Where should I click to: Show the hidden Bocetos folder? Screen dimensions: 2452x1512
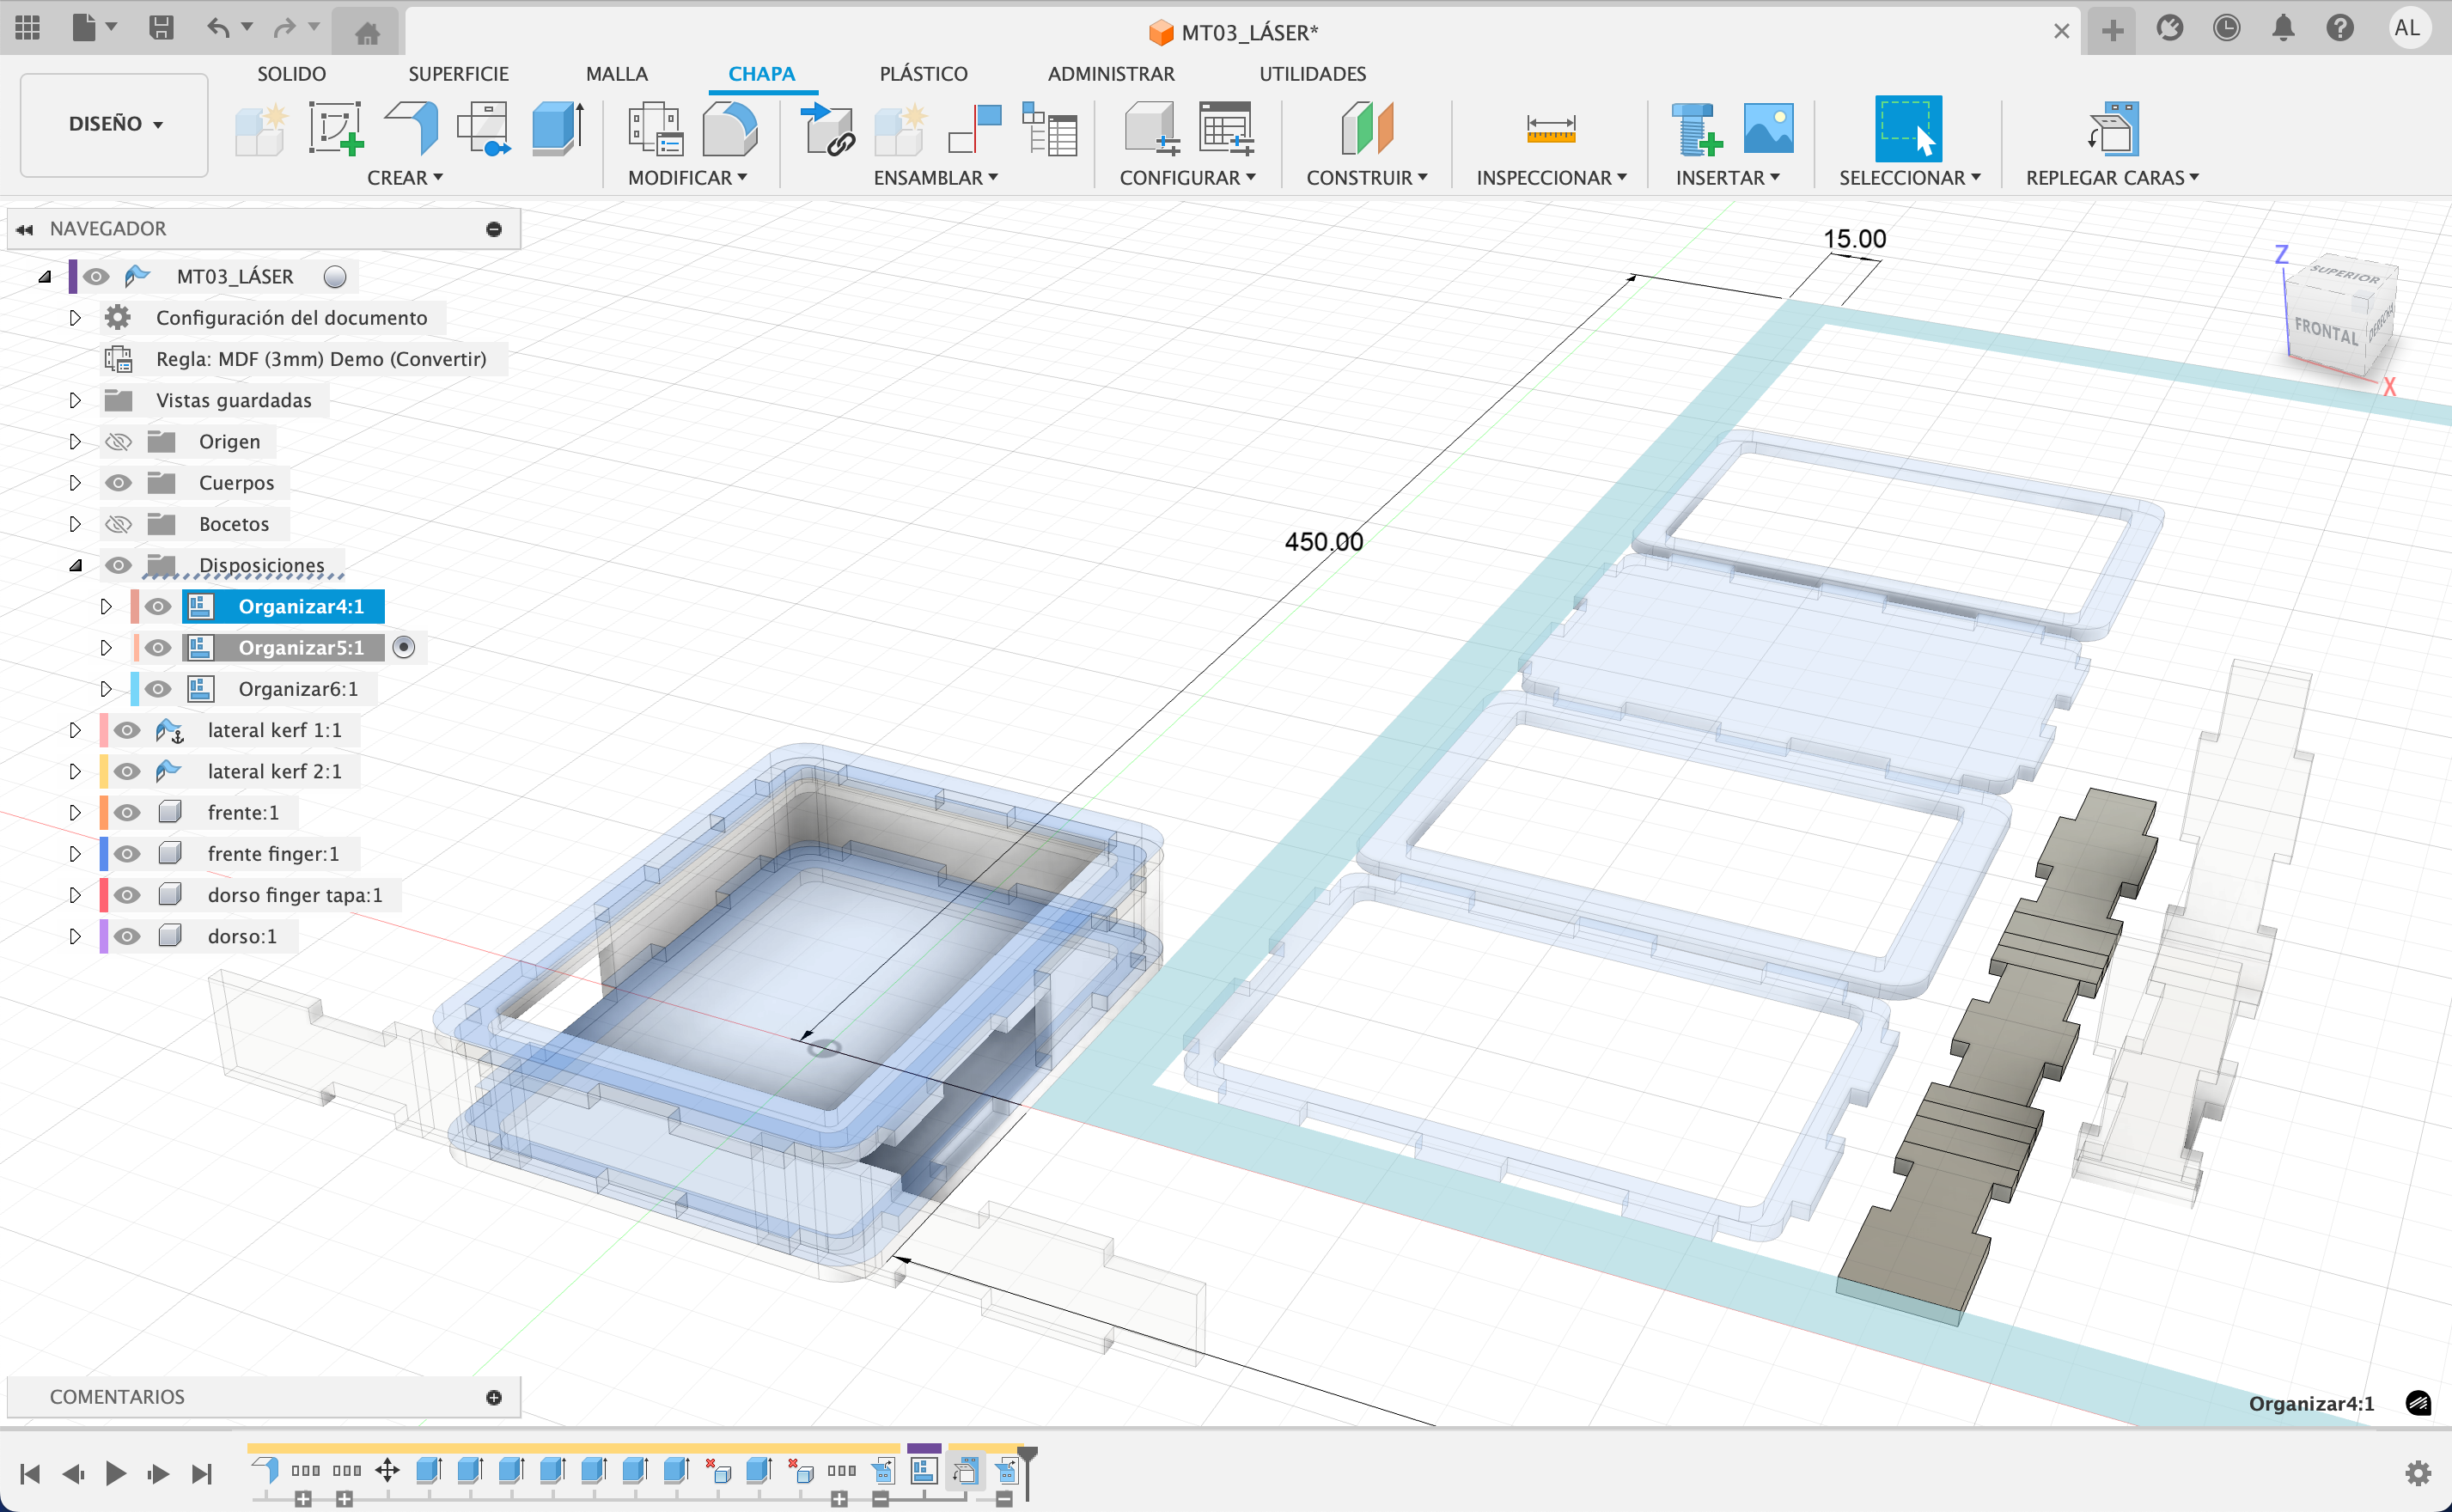[x=119, y=524]
